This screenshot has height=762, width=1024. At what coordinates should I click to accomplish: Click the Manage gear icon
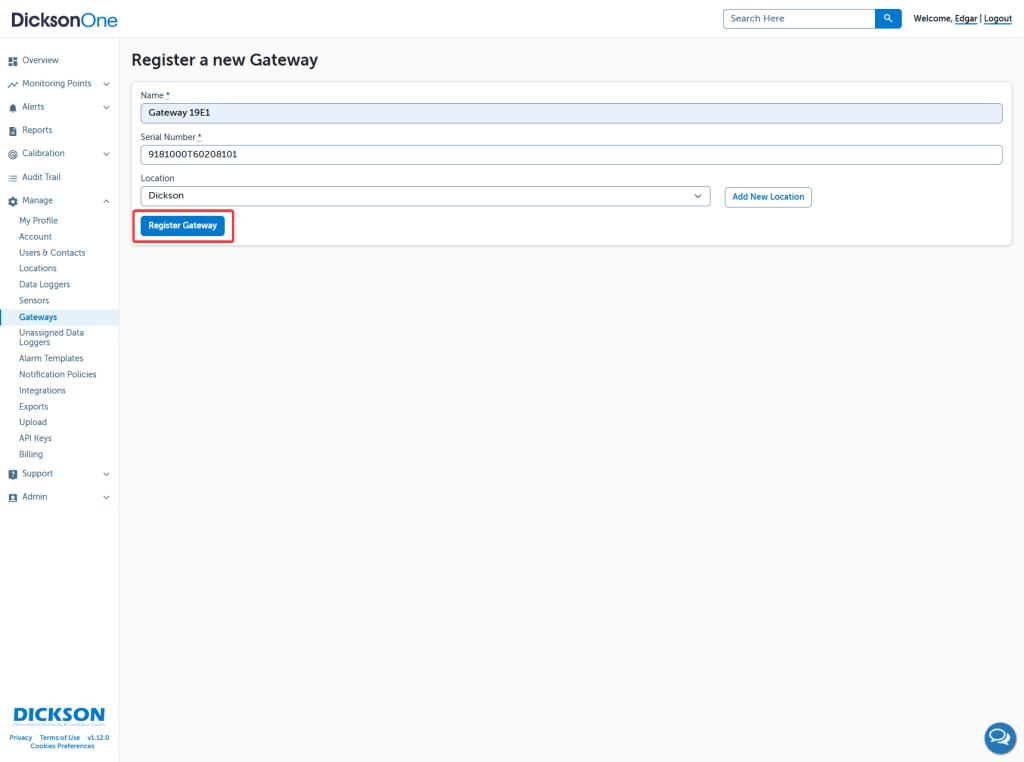pos(13,201)
